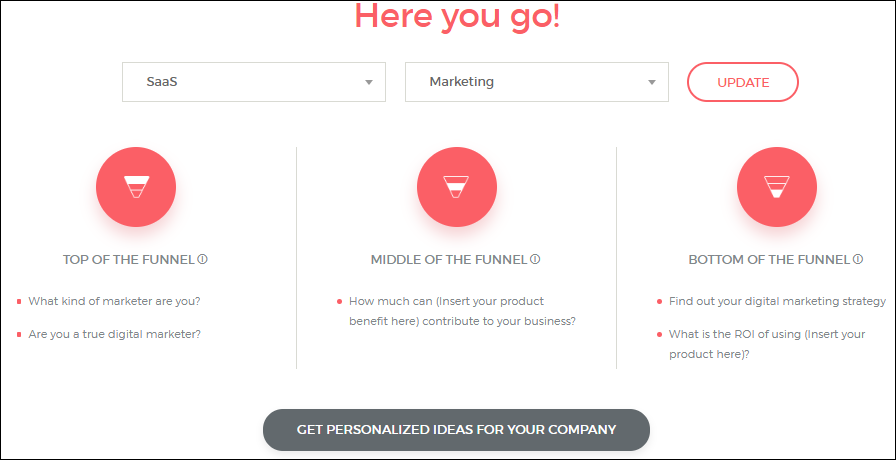Select 'Are you a true digital marketer?' idea
The height and width of the screenshot is (460, 896).
click(x=114, y=334)
